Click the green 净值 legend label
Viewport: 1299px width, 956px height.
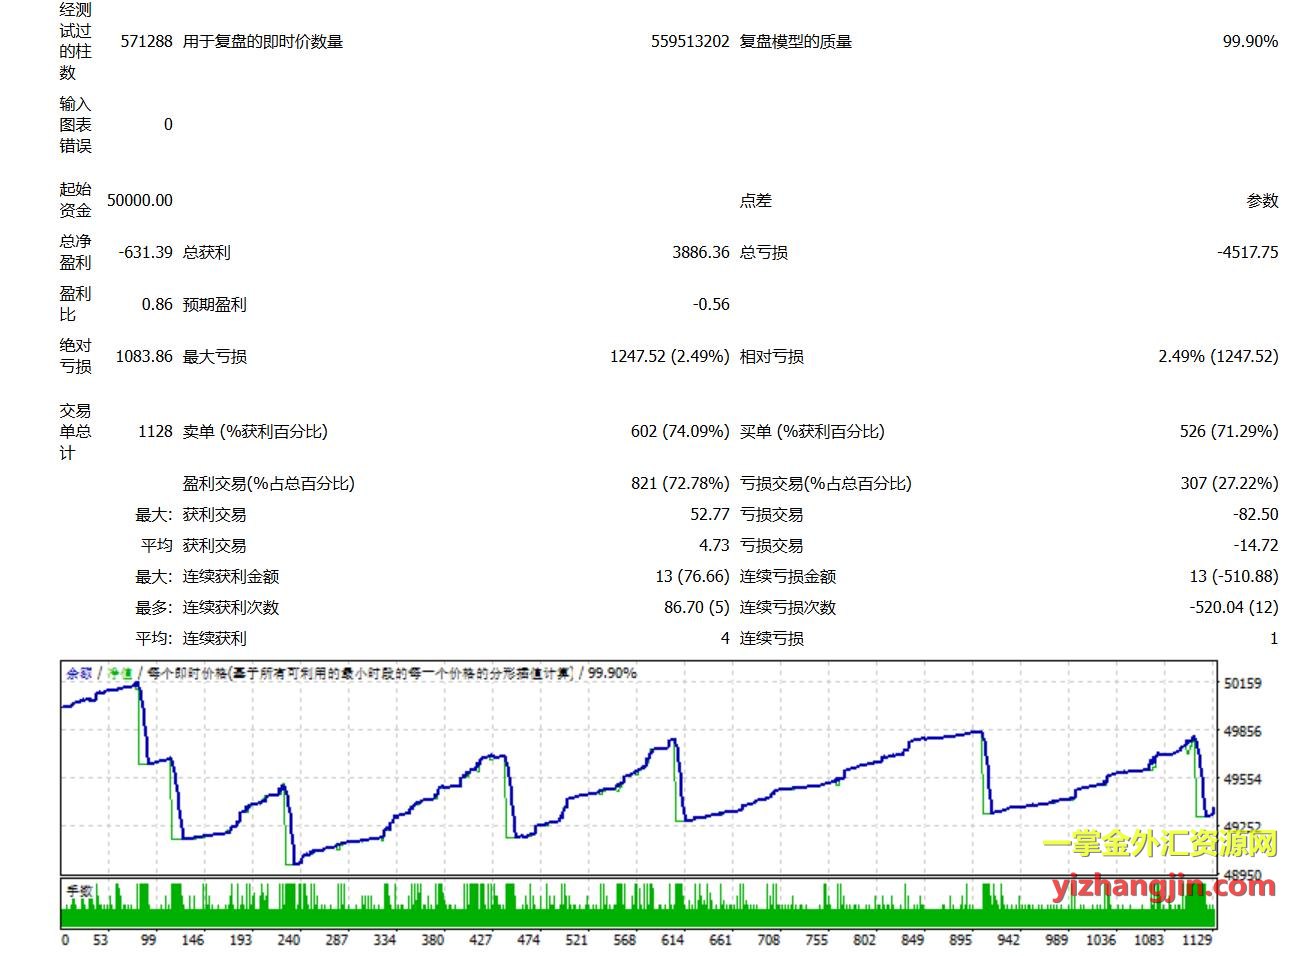pyautogui.click(x=120, y=674)
